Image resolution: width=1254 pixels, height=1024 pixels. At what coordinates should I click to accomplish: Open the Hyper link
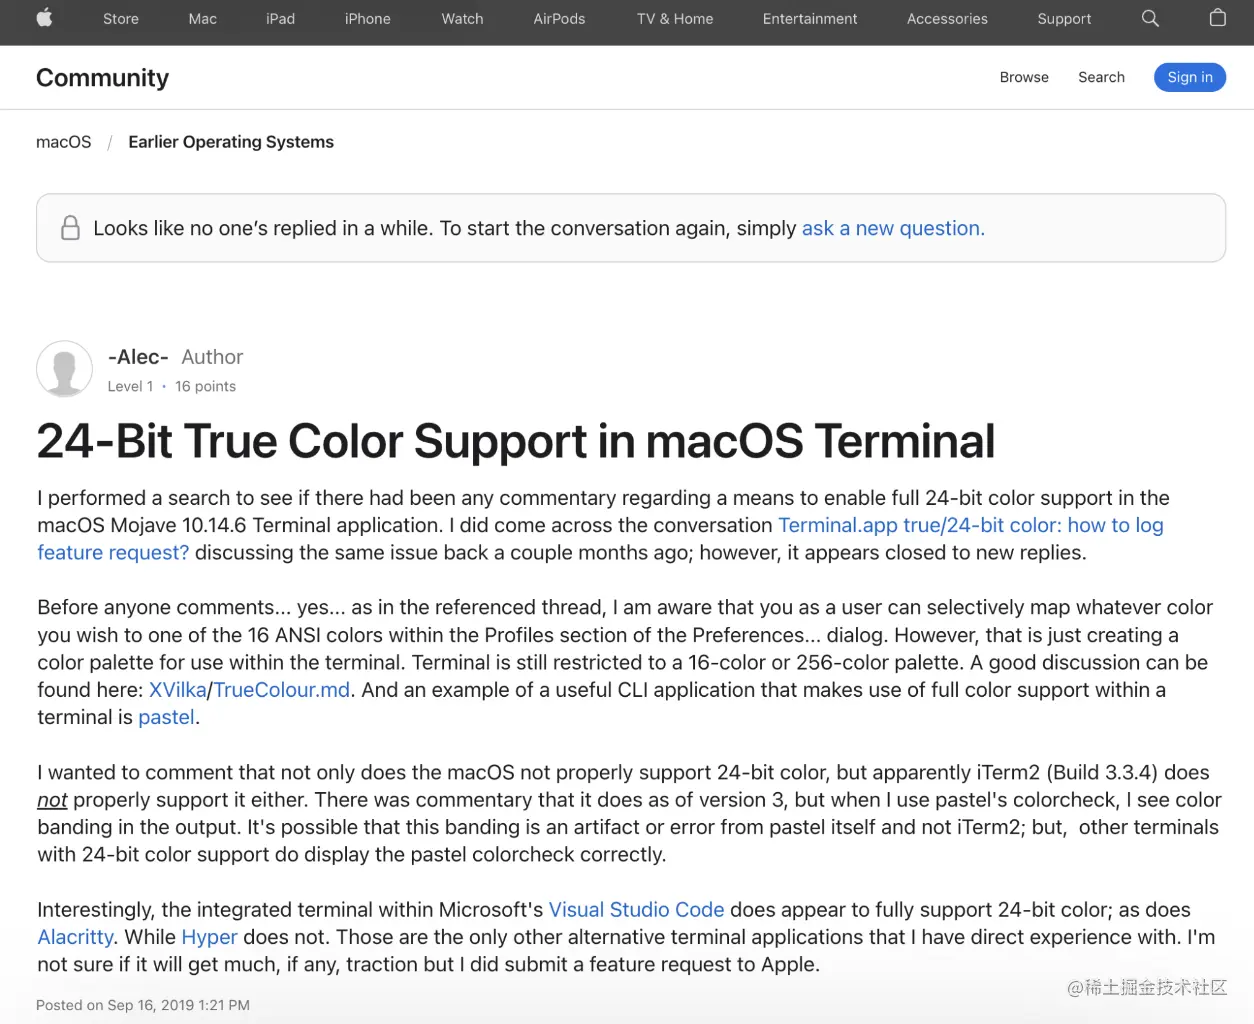[209, 937]
